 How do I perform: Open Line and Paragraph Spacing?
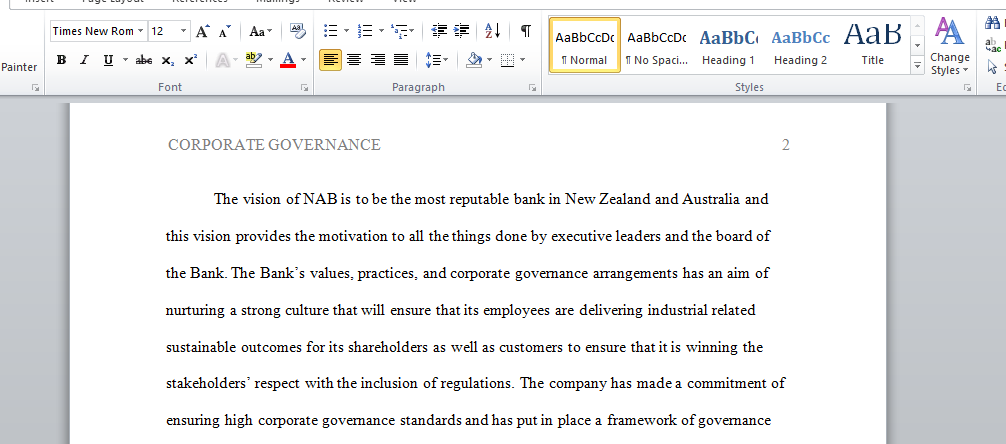tap(437, 60)
